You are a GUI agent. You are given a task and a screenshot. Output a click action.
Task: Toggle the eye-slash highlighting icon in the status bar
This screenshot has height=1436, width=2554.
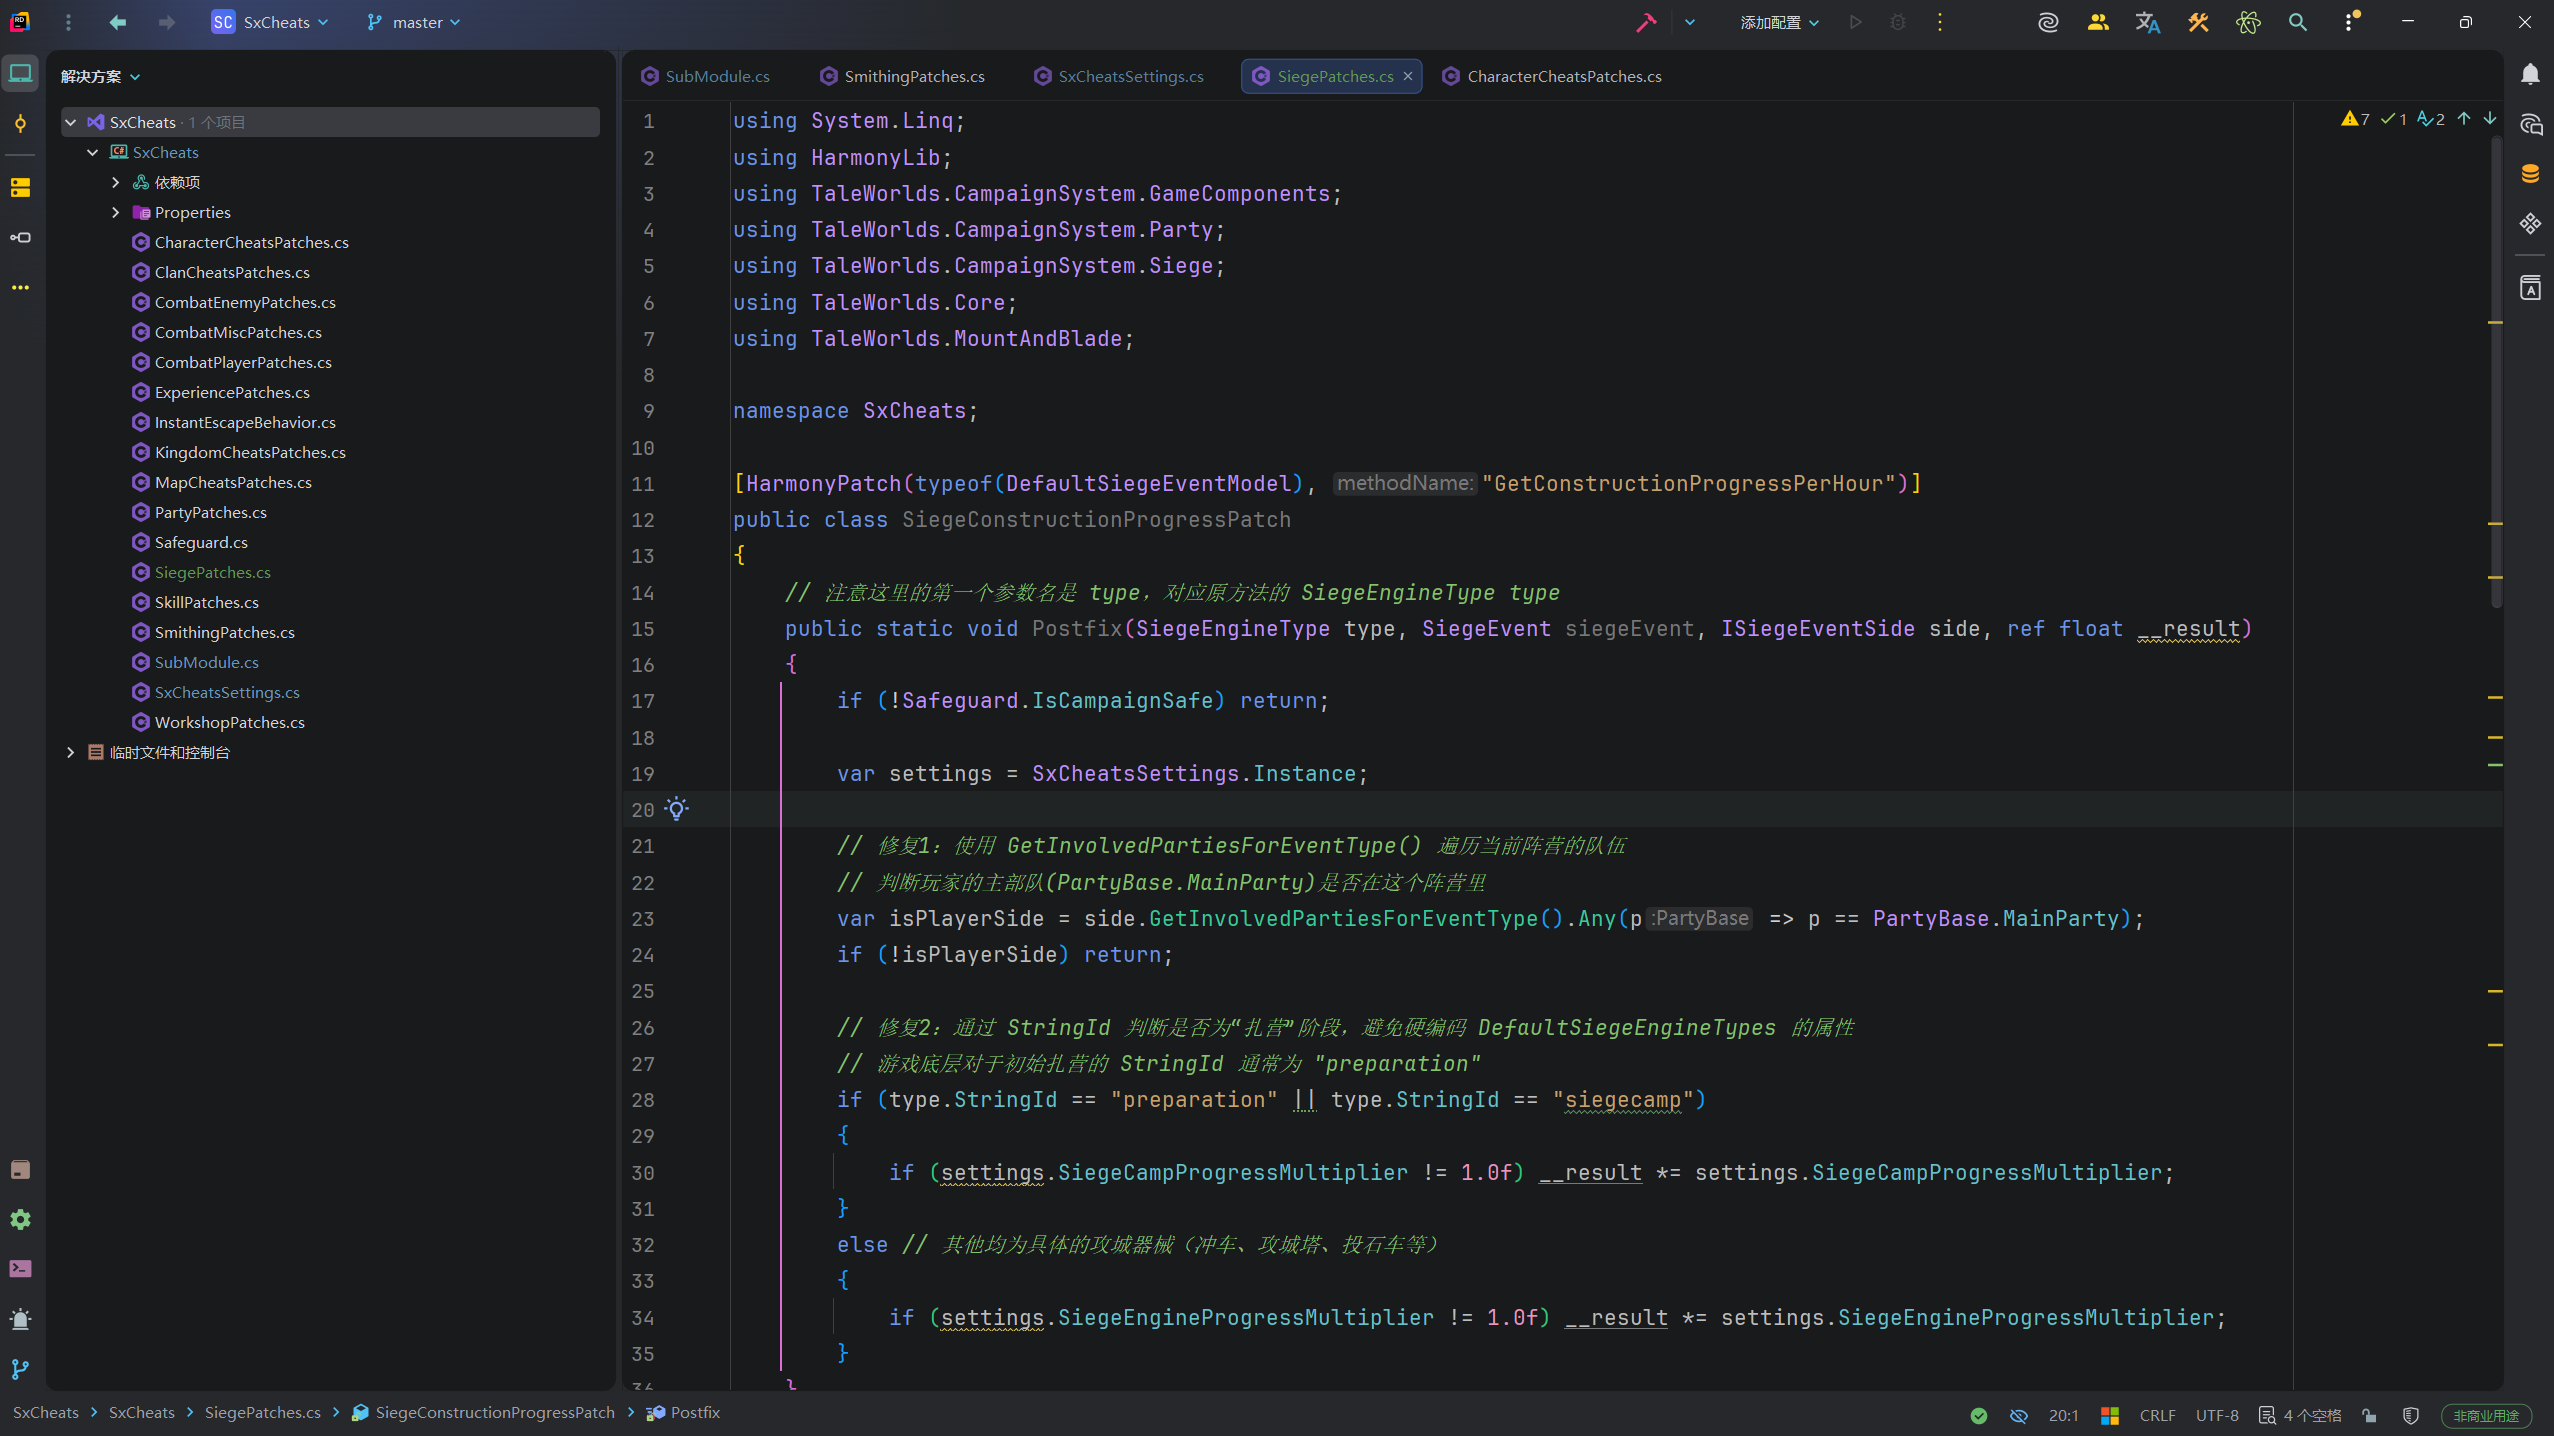tap(2019, 1415)
